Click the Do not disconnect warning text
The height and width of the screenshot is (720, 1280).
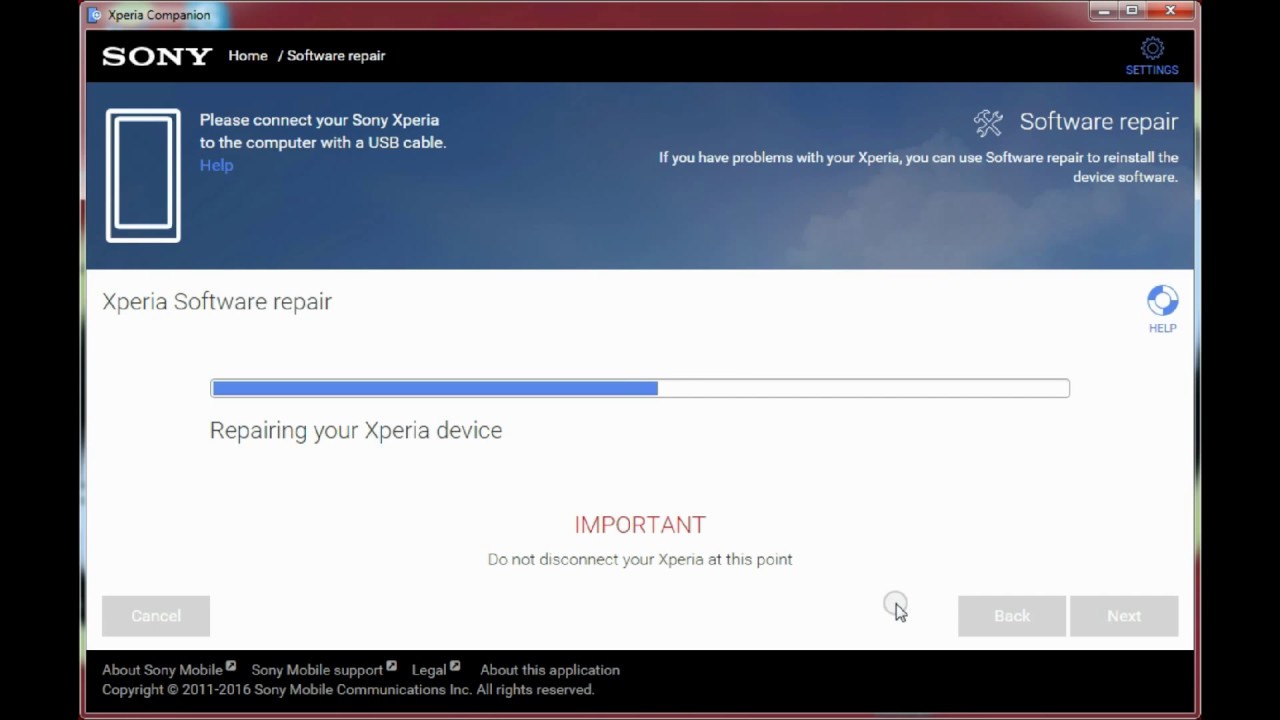[640, 559]
